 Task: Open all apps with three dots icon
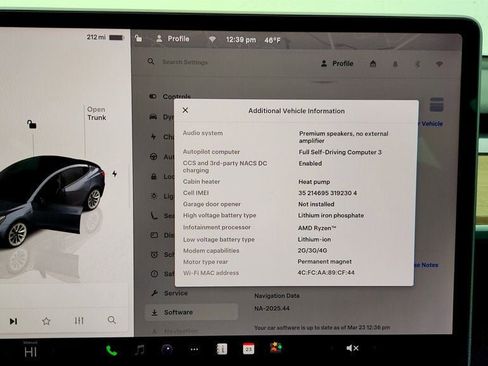click(x=194, y=349)
